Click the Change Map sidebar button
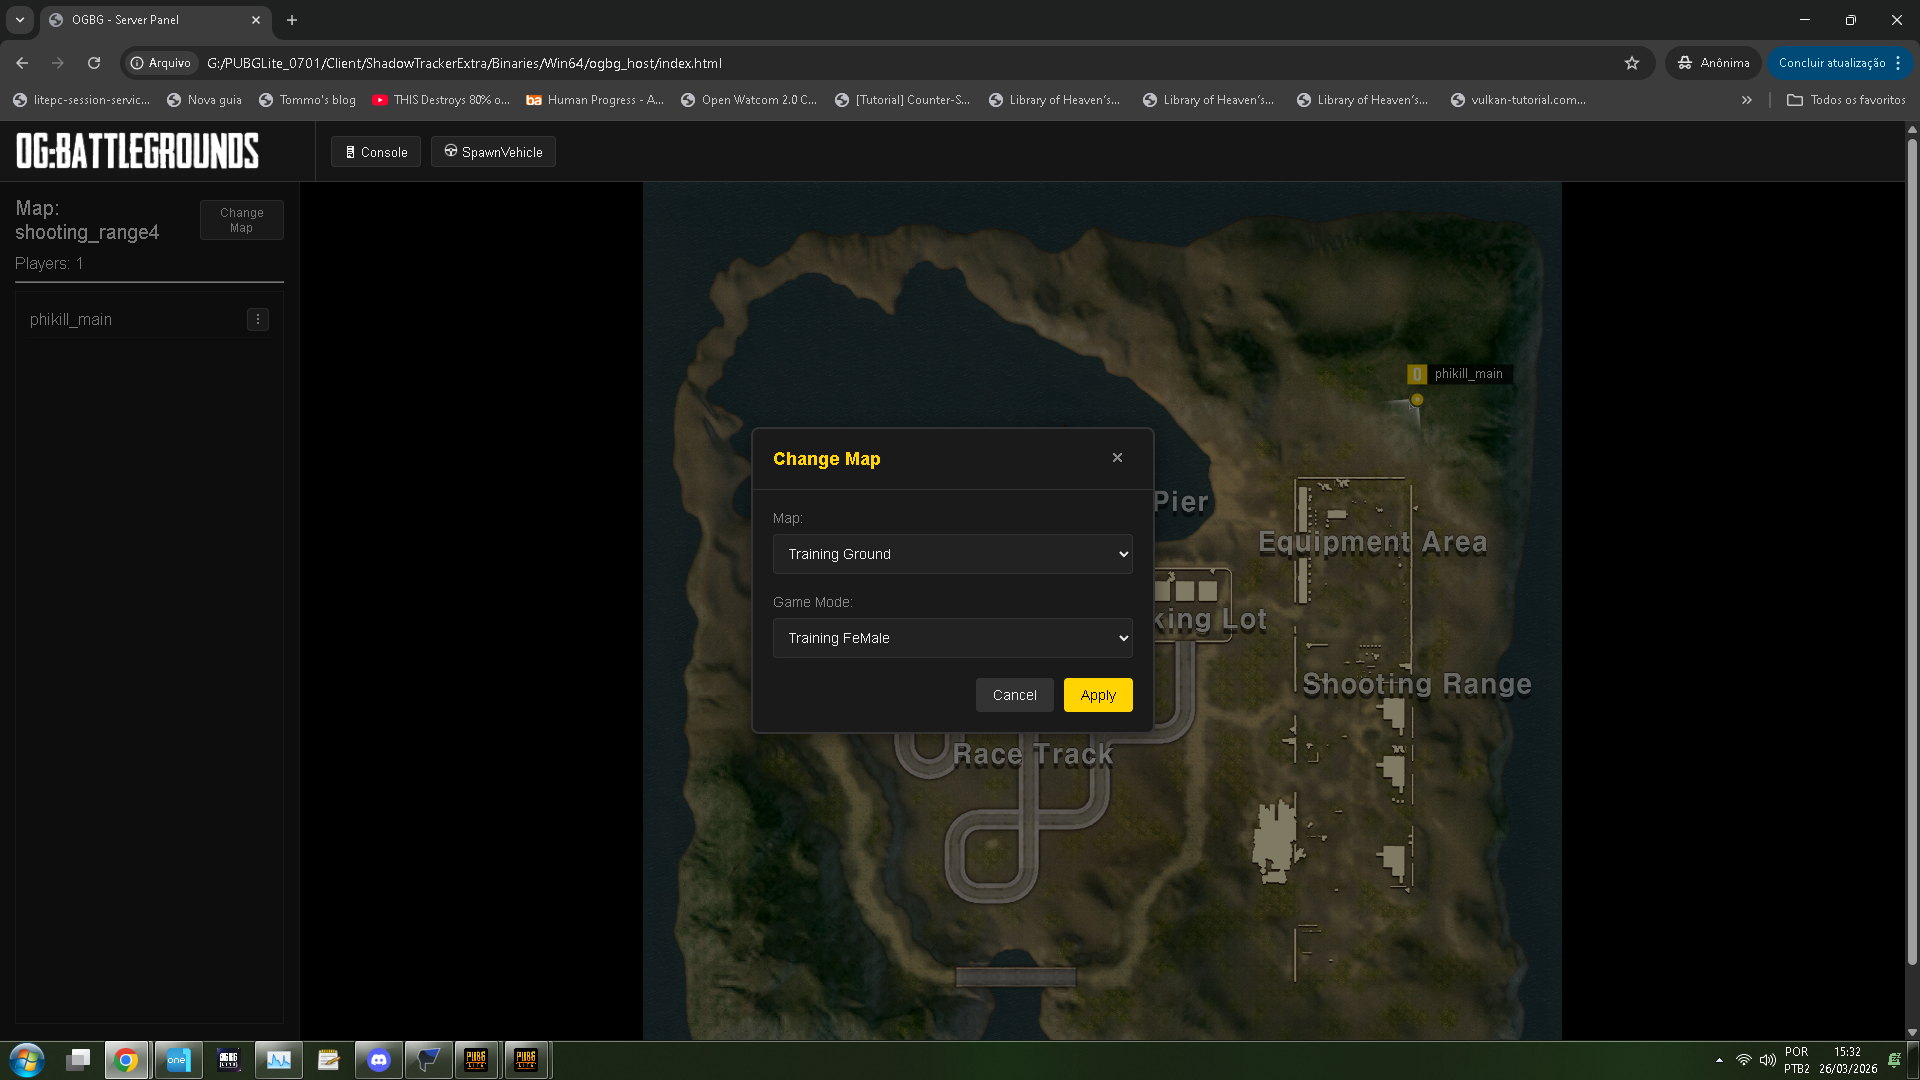This screenshot has width=1920, height=1080. (x=242, y=220)
